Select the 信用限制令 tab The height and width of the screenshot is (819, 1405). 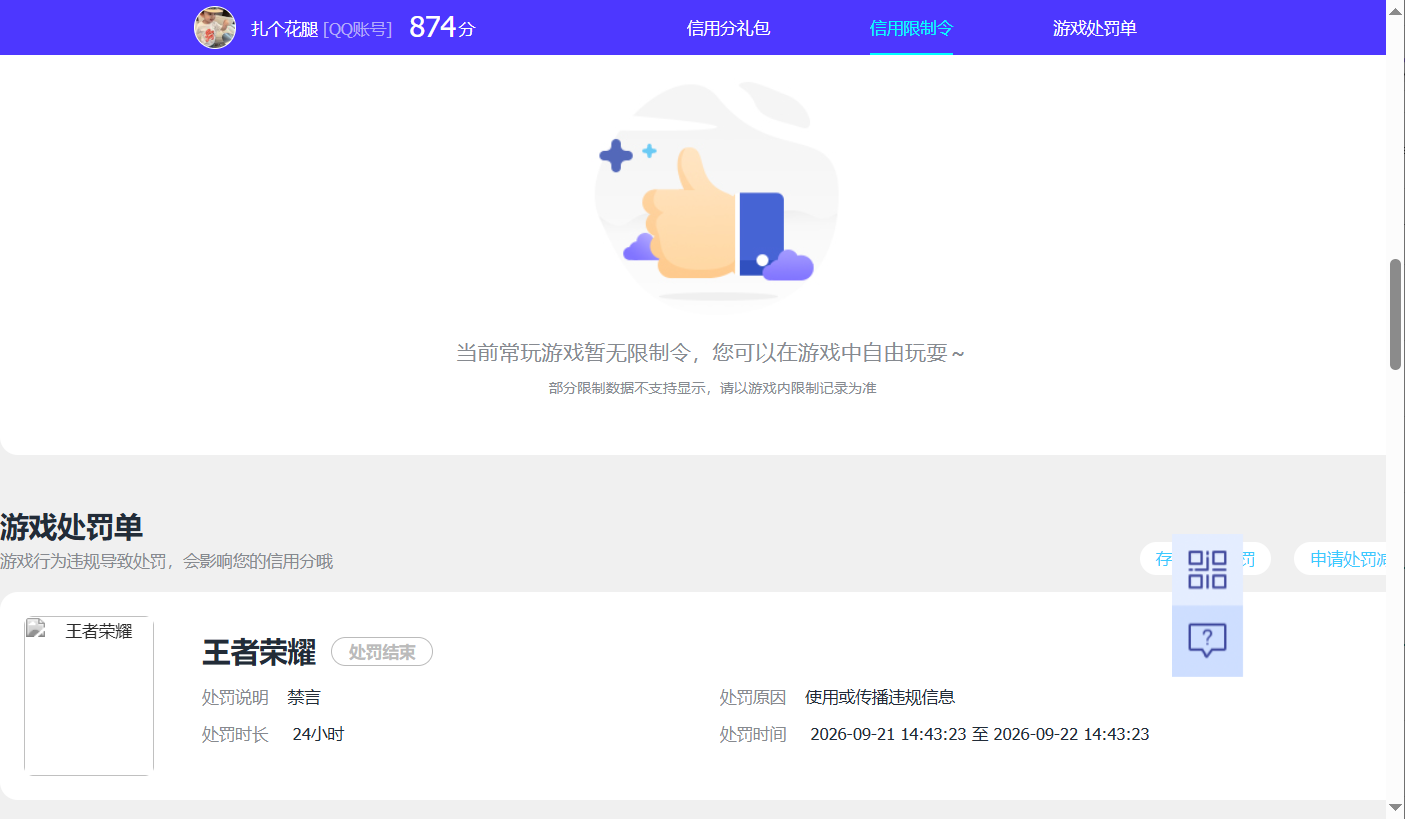(x=911, y=28)
